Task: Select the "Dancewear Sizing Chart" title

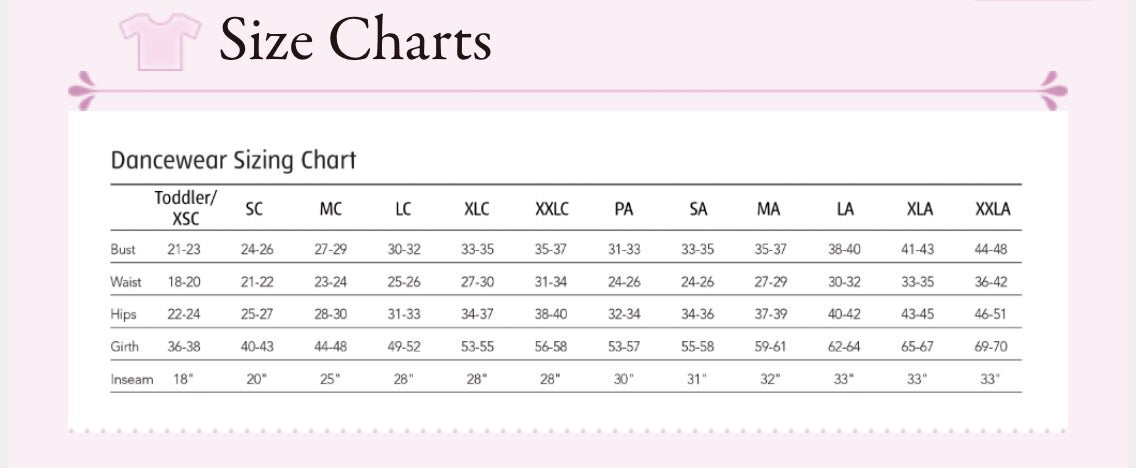Action: pyautogui.click(x=233, y=160)
